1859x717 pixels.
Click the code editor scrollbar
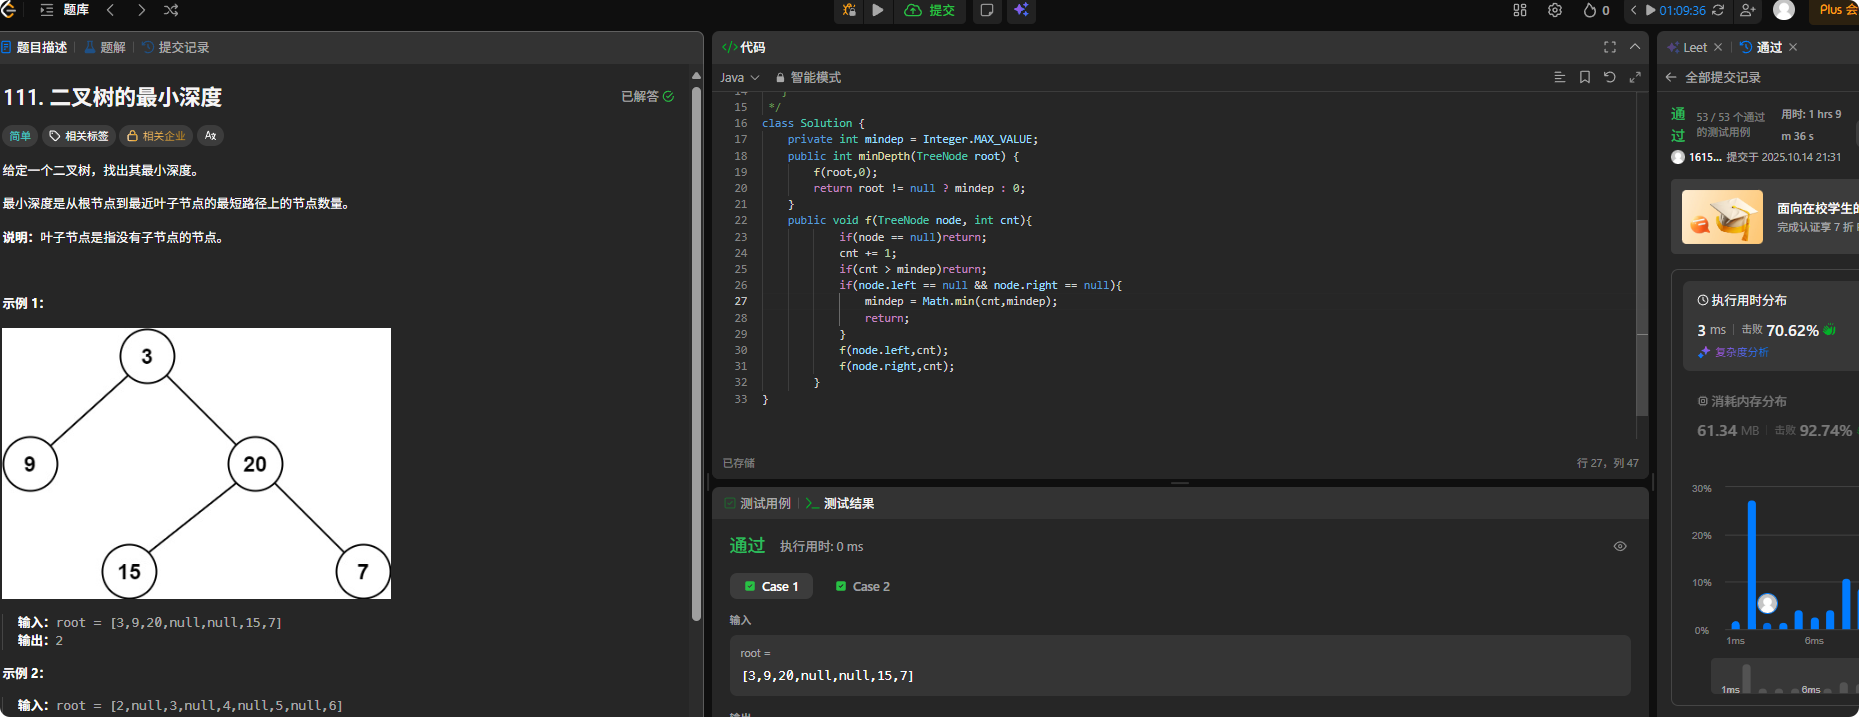click(1641, 318)
